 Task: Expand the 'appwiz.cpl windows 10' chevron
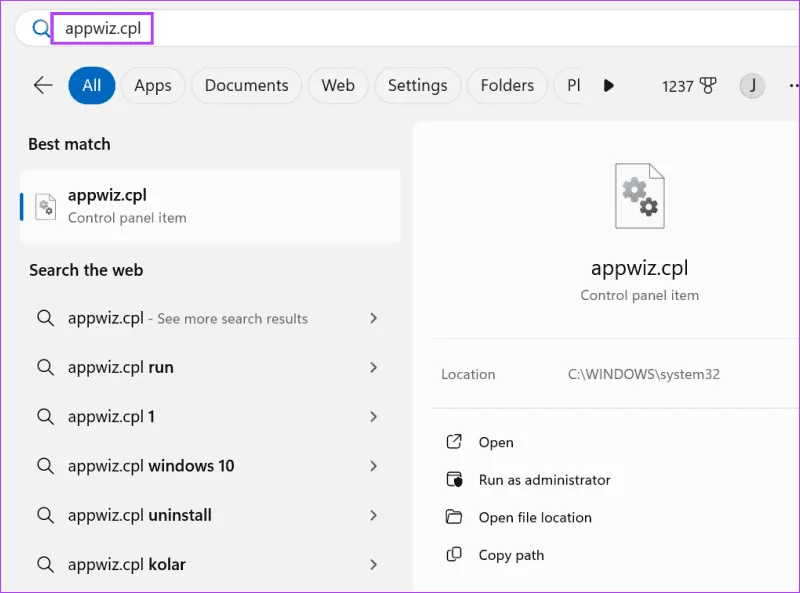pyautogui.click(x=373, y=466)
